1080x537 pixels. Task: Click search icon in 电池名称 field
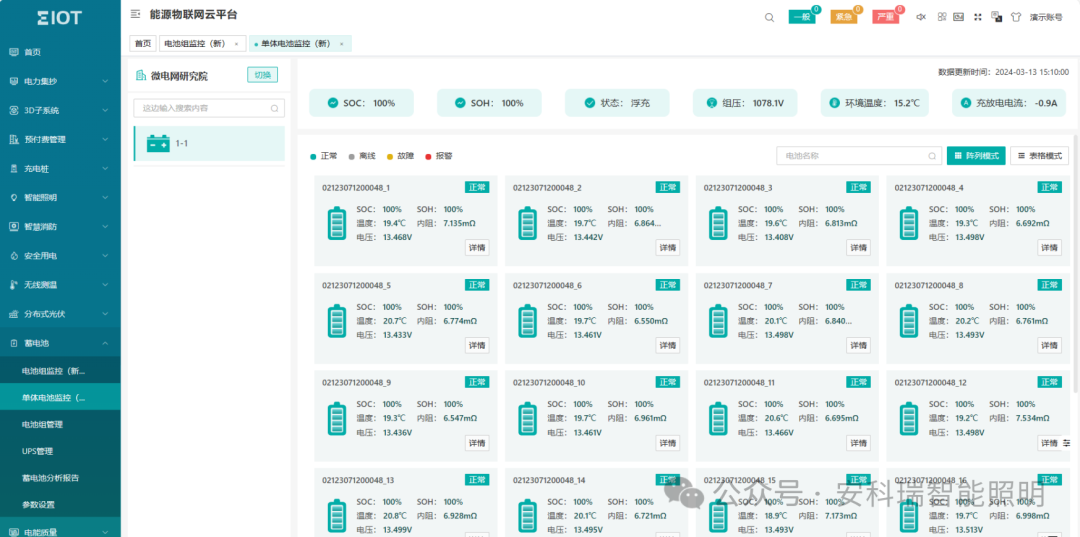pos(933,156)
